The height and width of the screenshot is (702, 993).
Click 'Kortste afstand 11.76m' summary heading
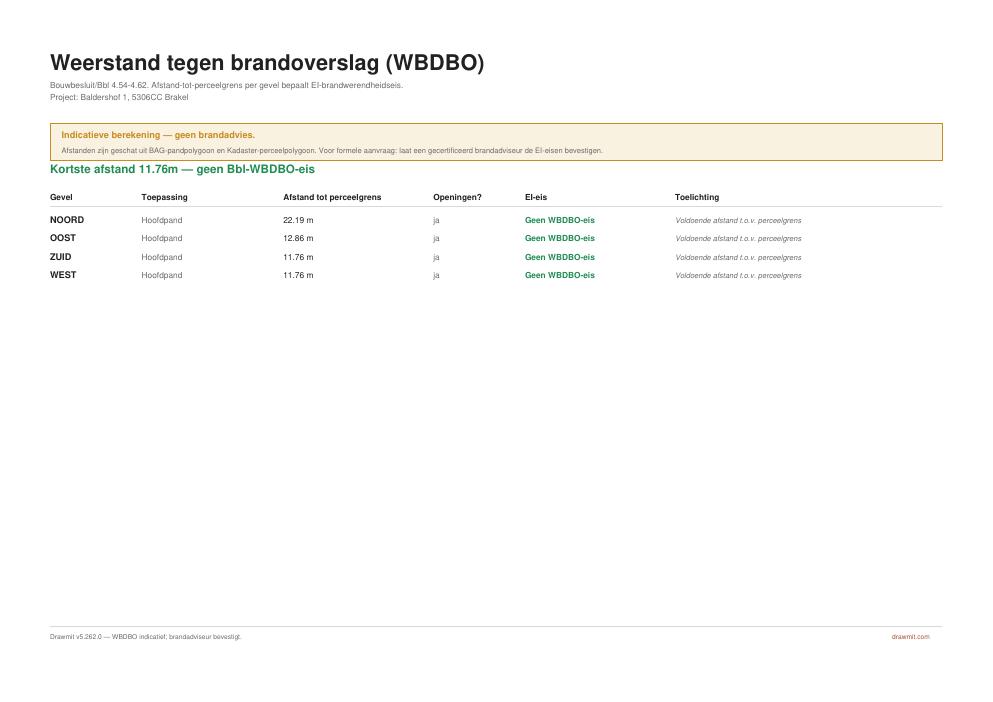click(182, 169)
